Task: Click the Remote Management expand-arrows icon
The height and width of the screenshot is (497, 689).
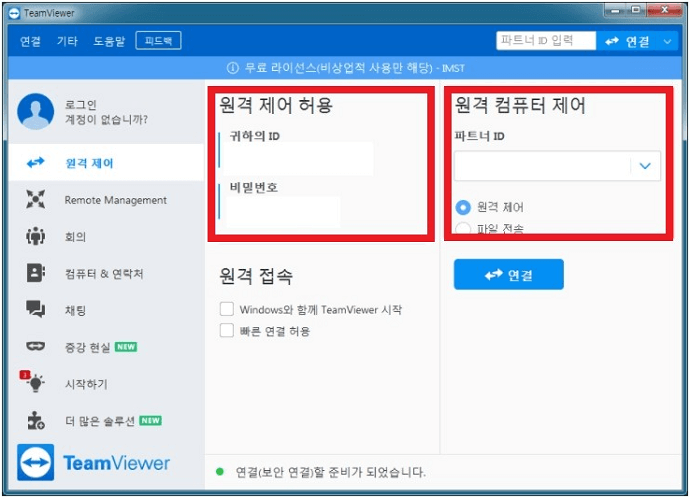Action: click(36, 199)
